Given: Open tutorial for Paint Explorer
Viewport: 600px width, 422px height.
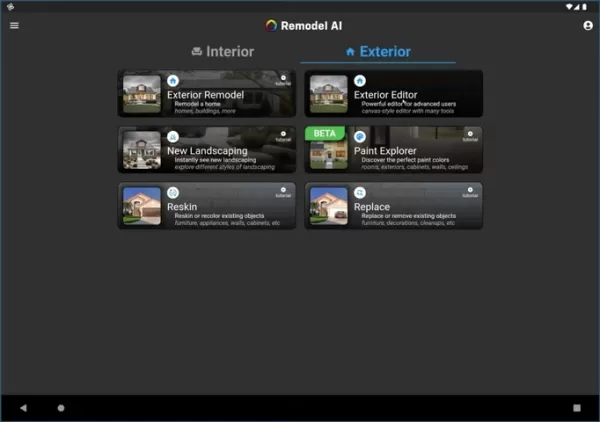Looking at the screenshot, I should [470, 136].
